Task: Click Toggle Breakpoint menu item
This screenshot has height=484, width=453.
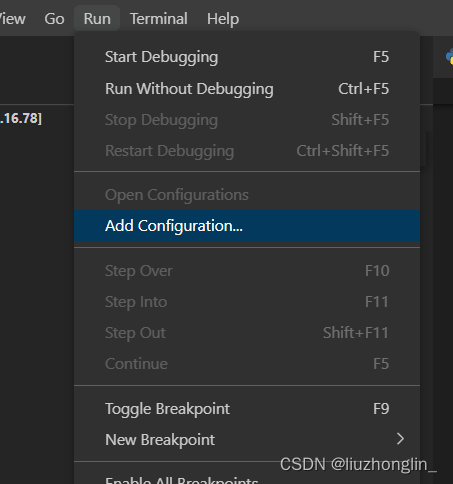Action: point(247,409)
